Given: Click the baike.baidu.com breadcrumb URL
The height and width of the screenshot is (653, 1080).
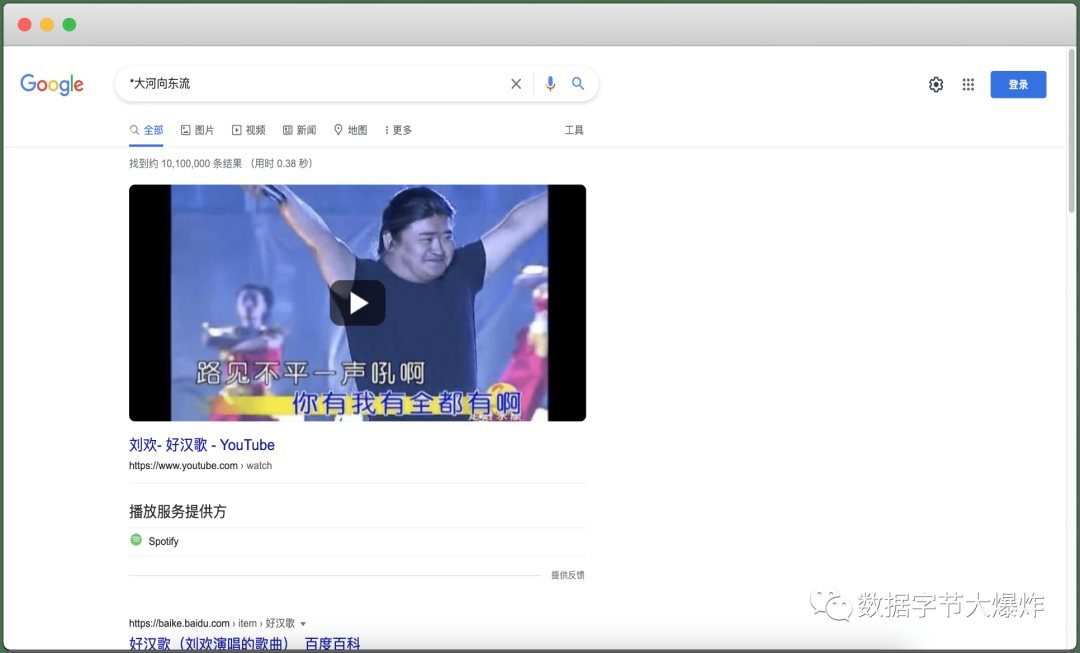Looking at the screenshot, I should pyautogui.click(x=211, y=623).
